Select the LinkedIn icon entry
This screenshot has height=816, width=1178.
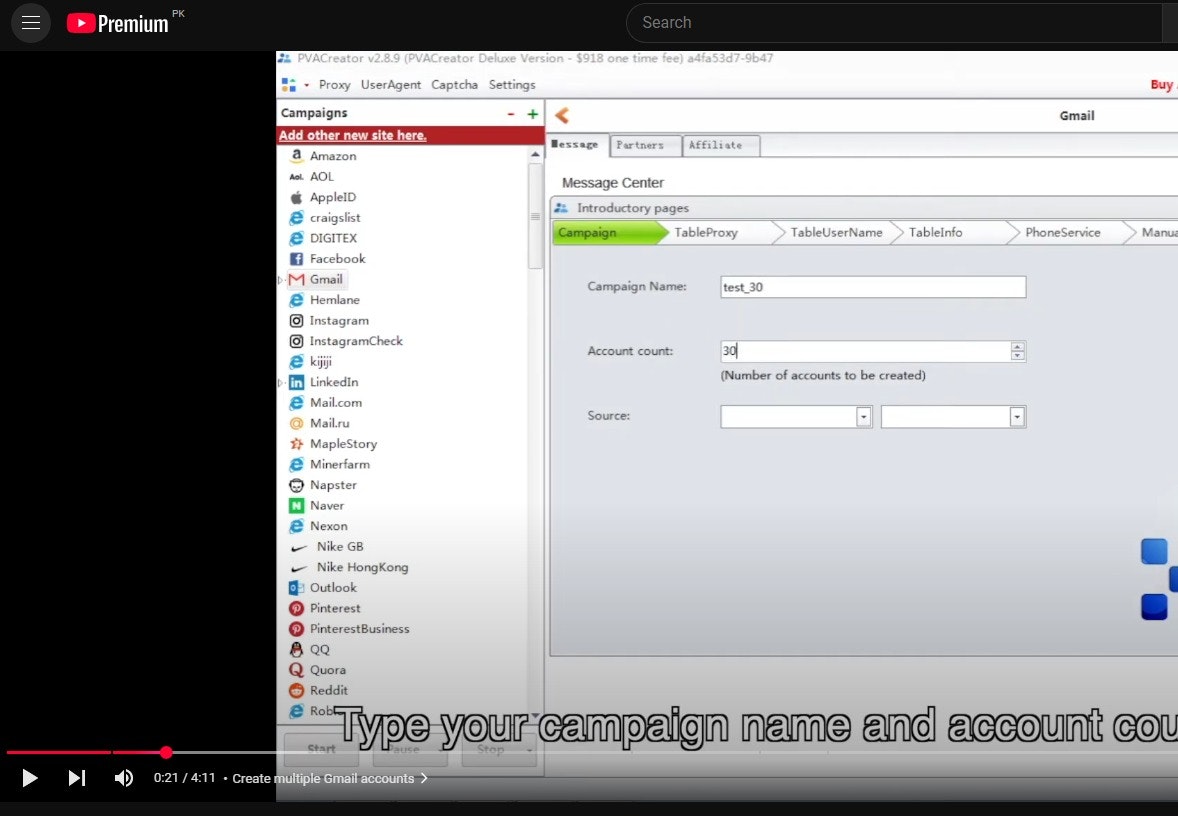[297, 382]
